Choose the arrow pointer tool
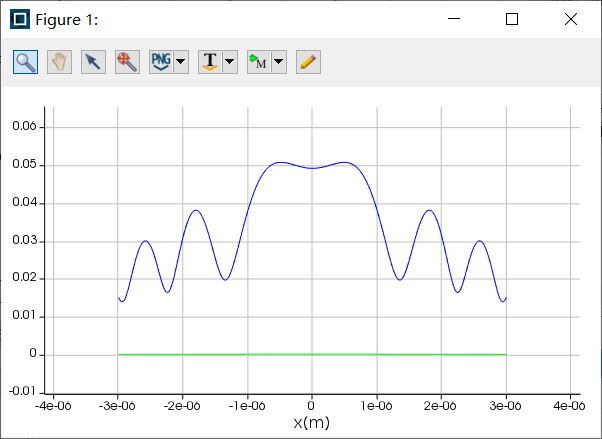 [93, 62]
